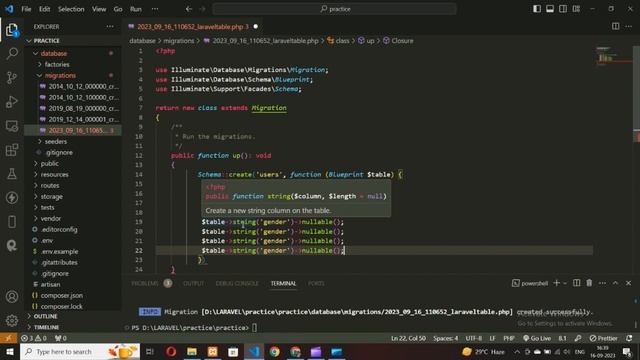Toggle the bottom panel layout icon

[x=550, y=9]
